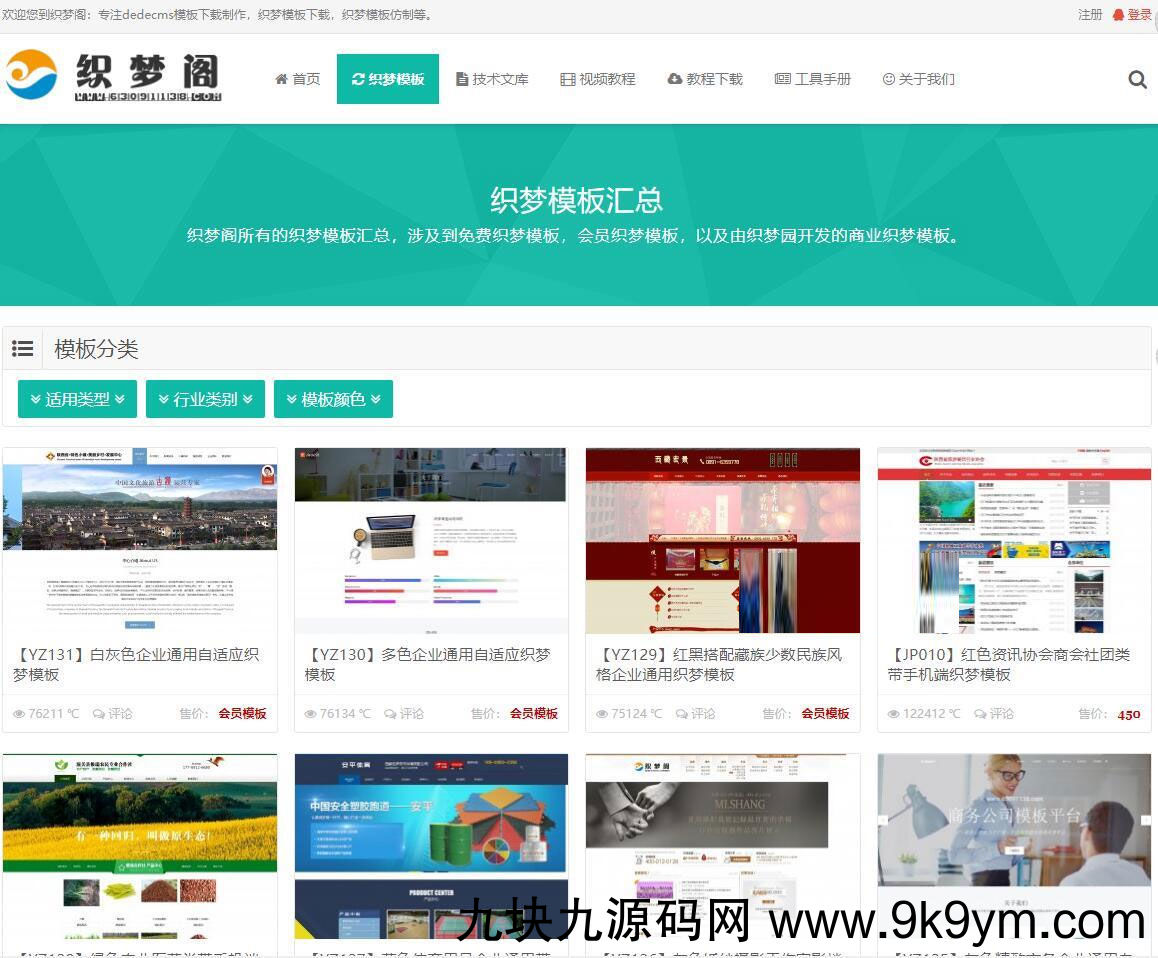Click the magnifying glass search icon
Screen dimensions: 1158x958
pyautogui.click(x=1137, y=80)
